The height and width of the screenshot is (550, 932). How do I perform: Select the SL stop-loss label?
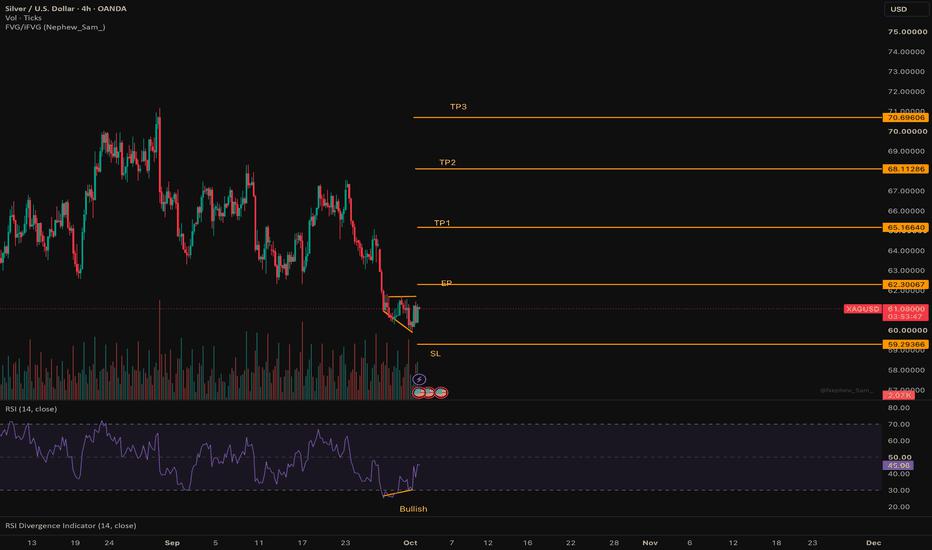click(x=436, y=354)
